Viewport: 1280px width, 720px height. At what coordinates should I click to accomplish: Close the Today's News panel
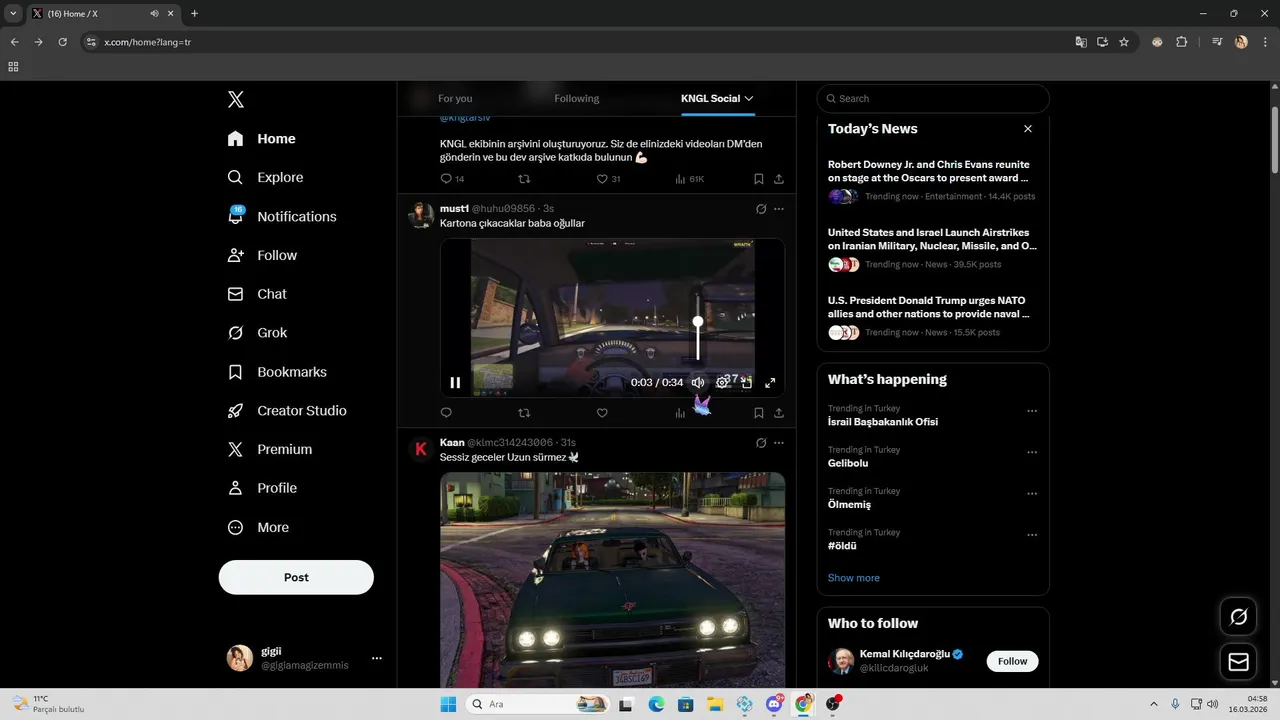1028,129
